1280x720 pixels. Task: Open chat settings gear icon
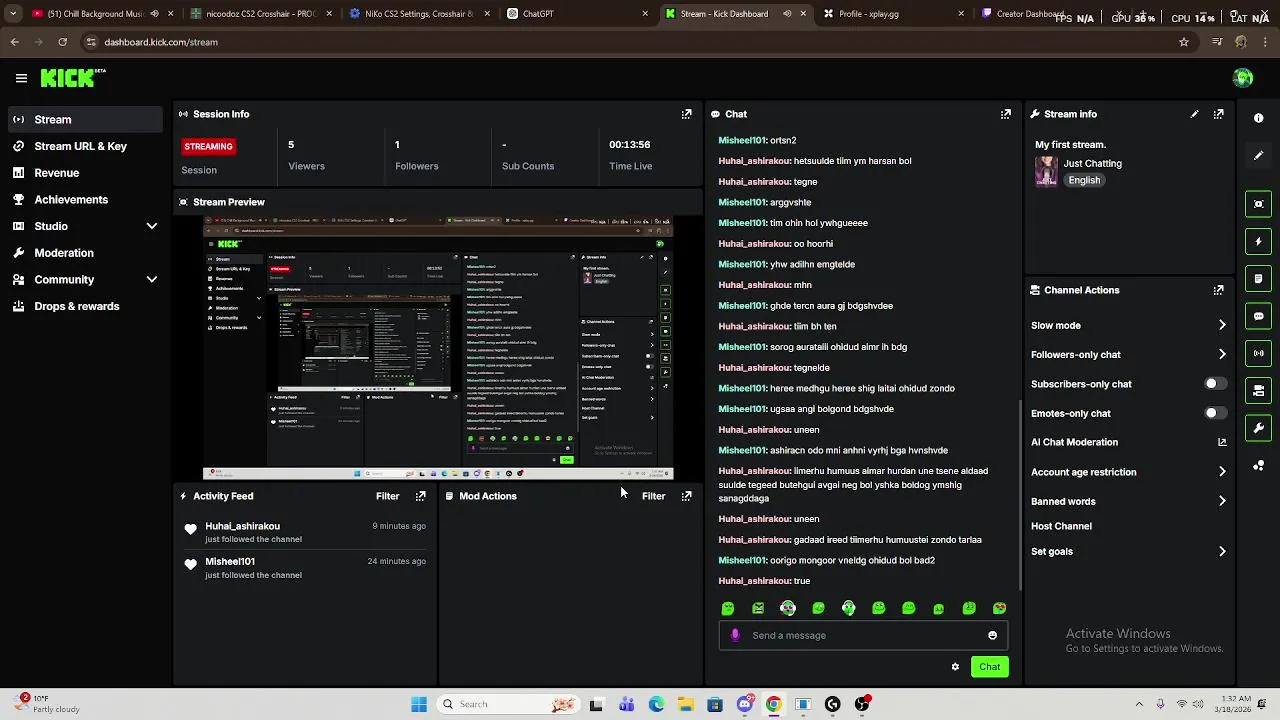tap(955, 666)
